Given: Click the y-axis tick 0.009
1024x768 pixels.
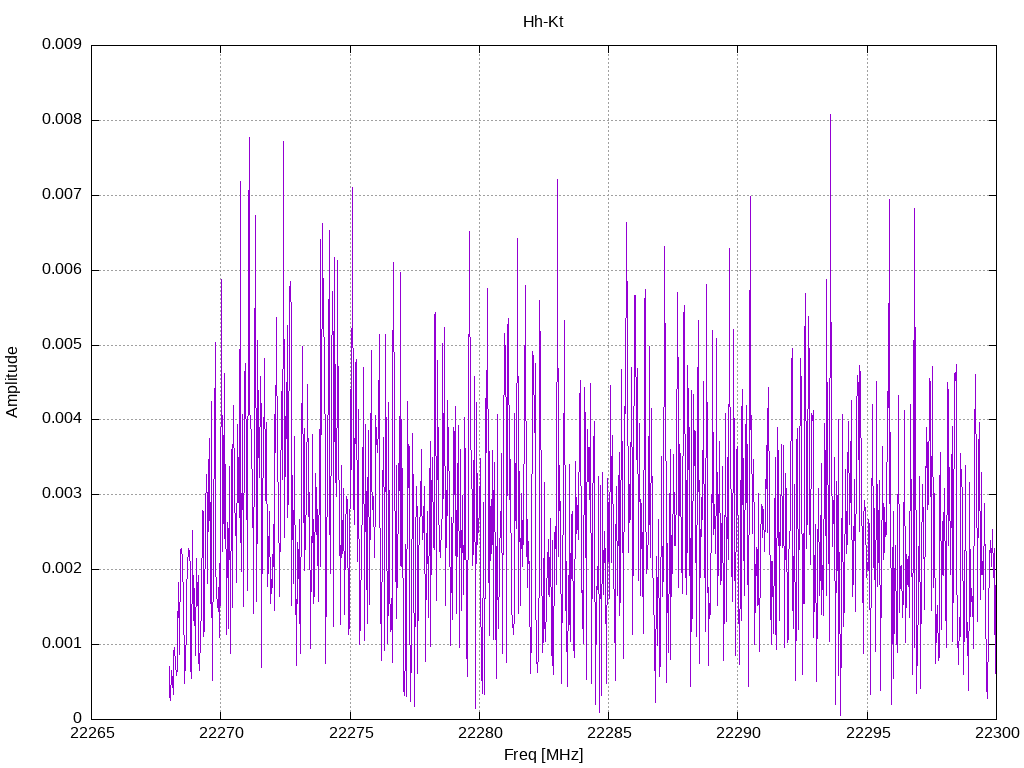Looking at the screenshot, I should (62, 44).
